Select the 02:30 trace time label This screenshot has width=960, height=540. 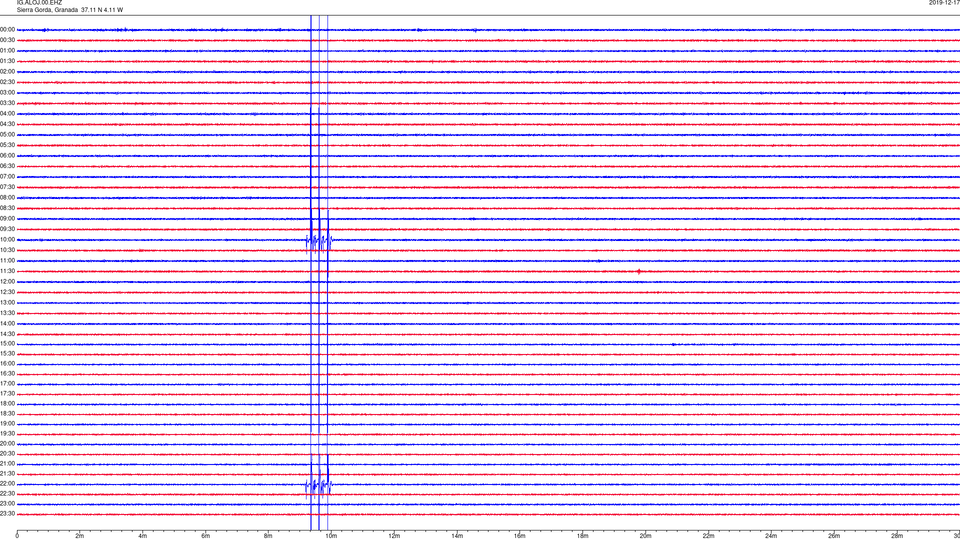click(7, 82)
